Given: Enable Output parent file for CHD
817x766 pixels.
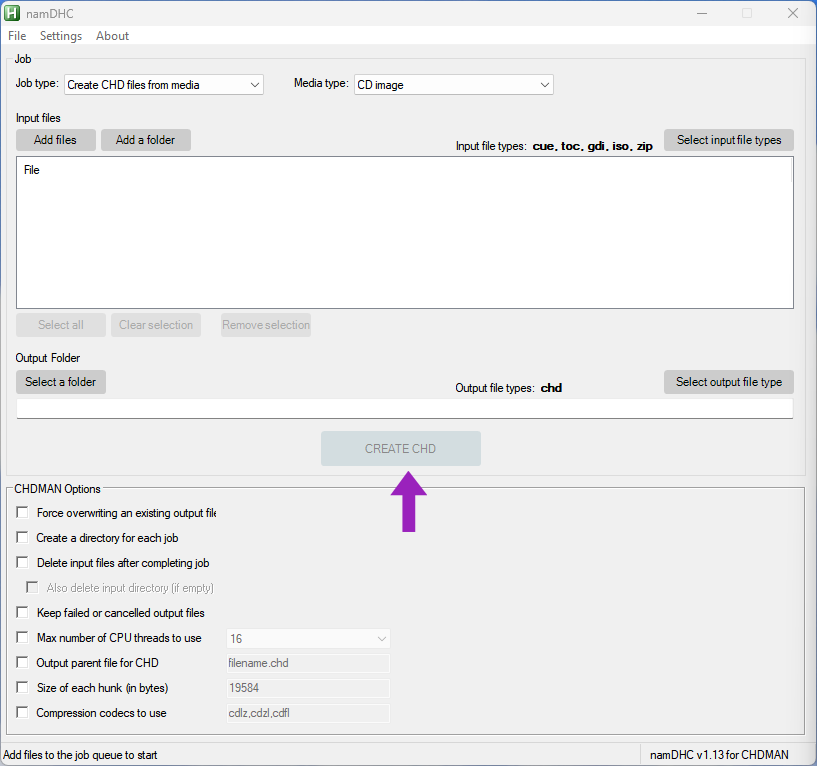Looking at the screenshot, I should coord(22,662).
